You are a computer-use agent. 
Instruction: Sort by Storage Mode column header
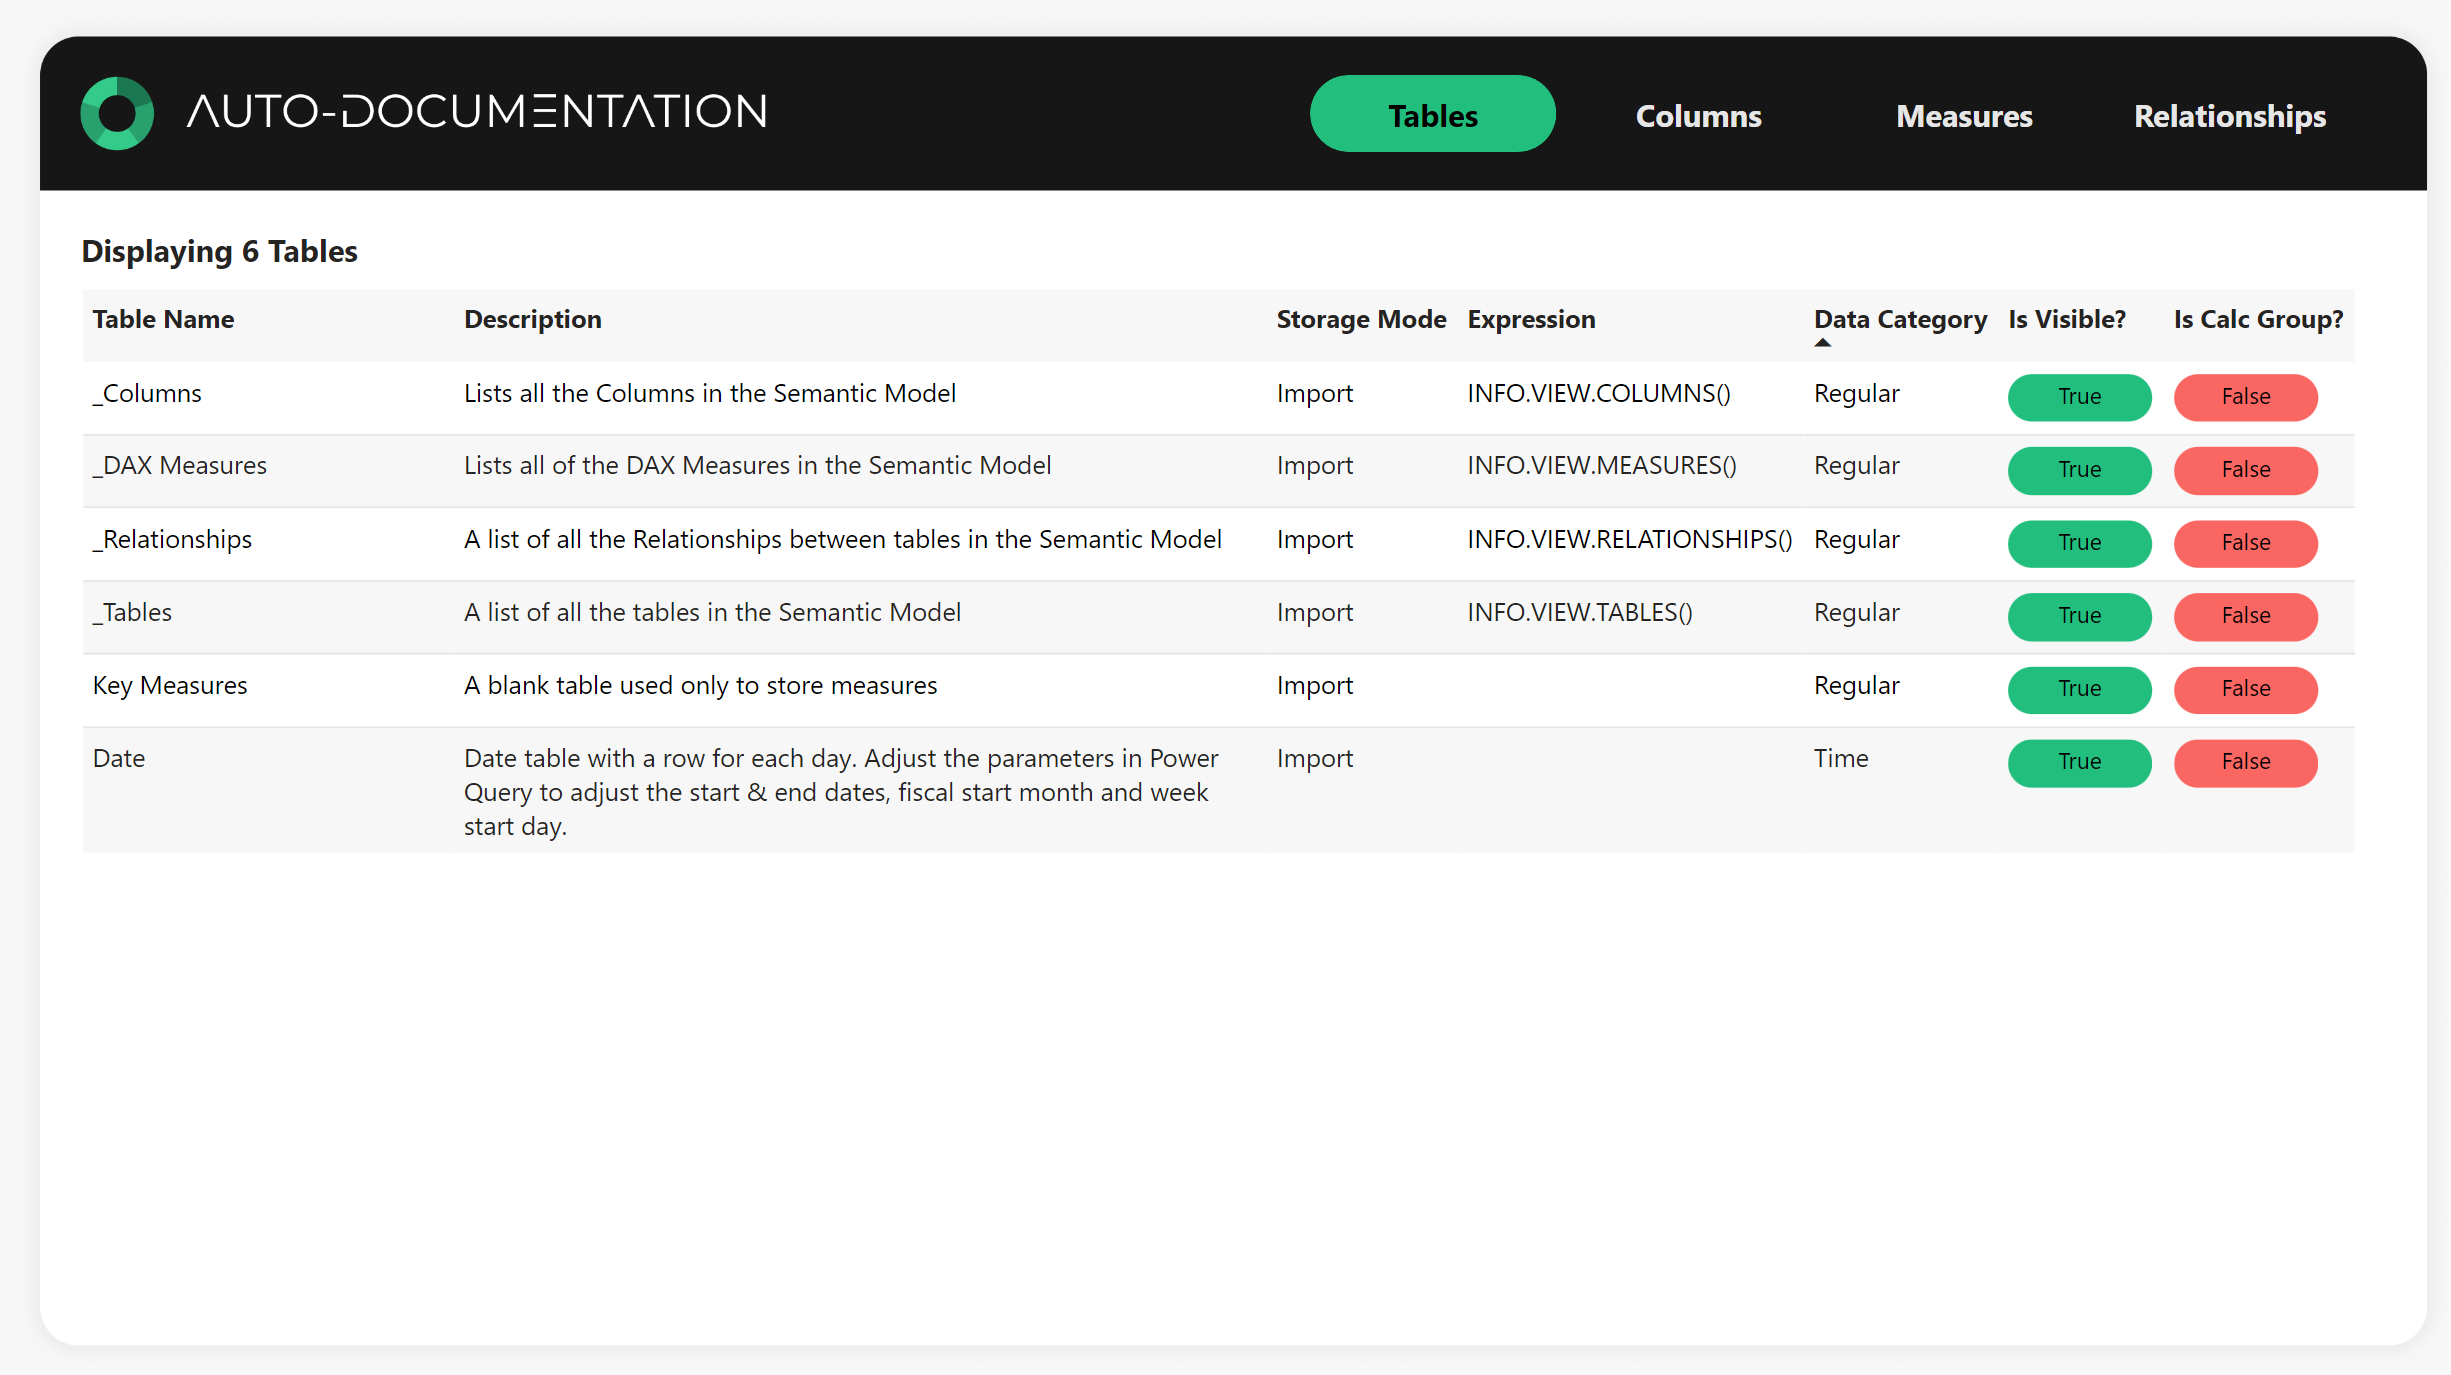pyautogui.click(x=1360, y=319)
